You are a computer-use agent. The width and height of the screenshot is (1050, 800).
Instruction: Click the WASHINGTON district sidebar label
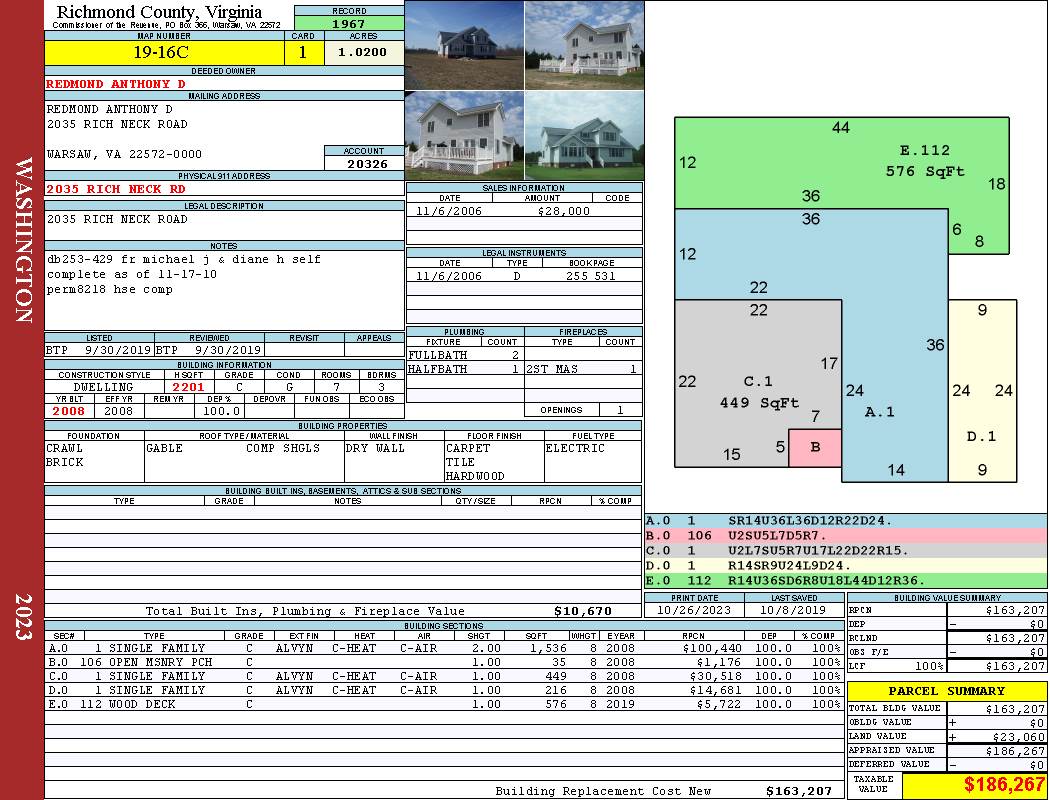coord(23,240)
